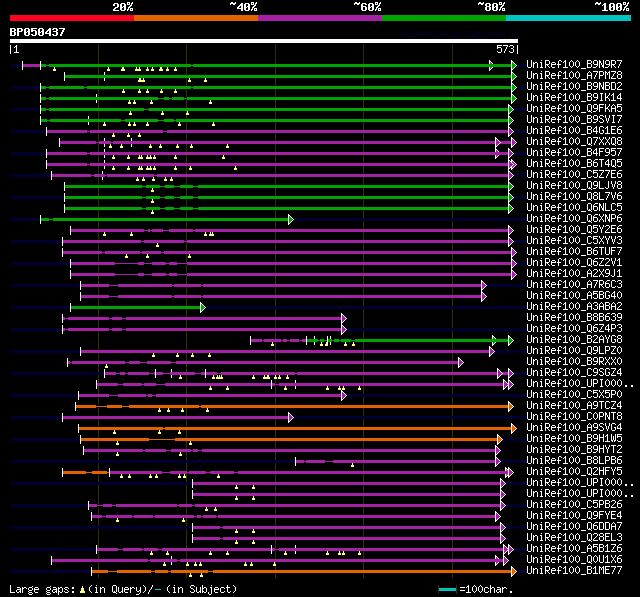
Task: Choose the UniRef100_Q9FYE4 entry
Action: tap(574, 516)
